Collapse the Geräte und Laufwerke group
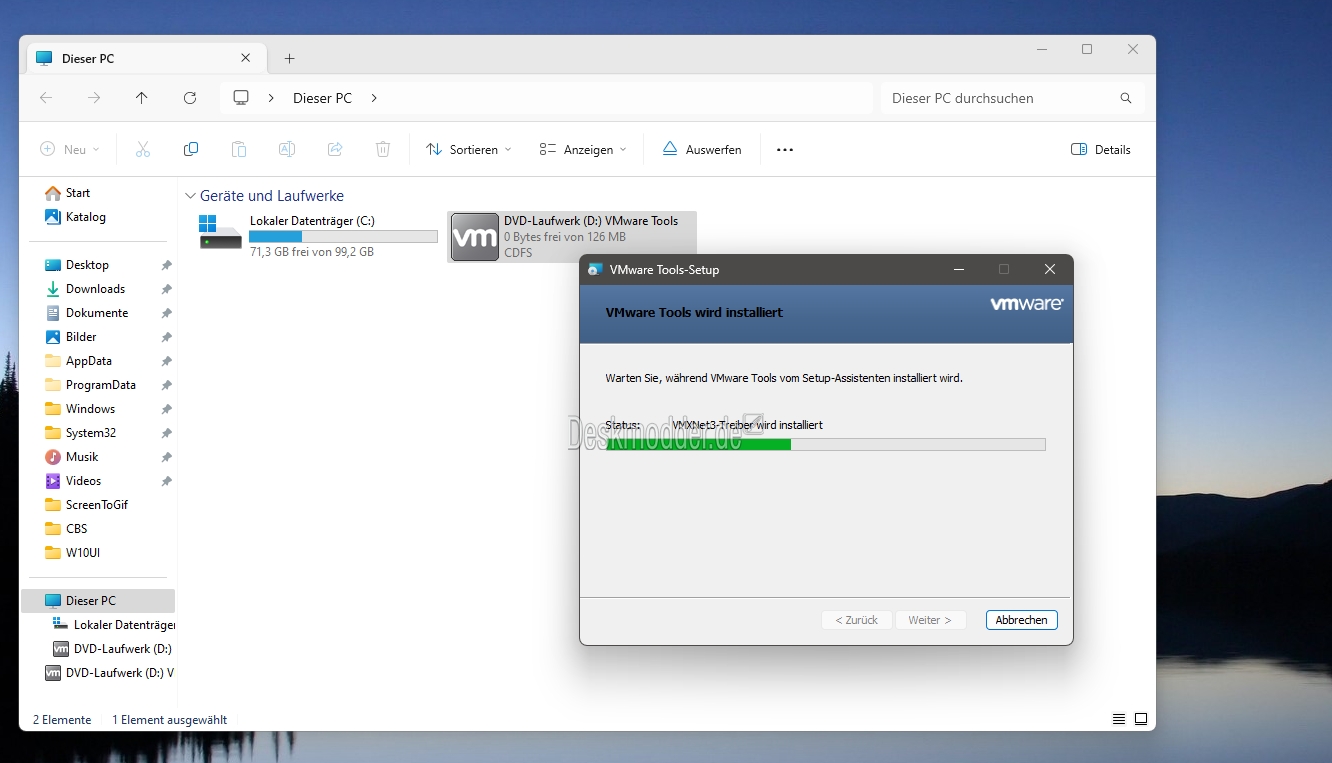The height and width of the screenshot is (763, 1332). [190, 196]
